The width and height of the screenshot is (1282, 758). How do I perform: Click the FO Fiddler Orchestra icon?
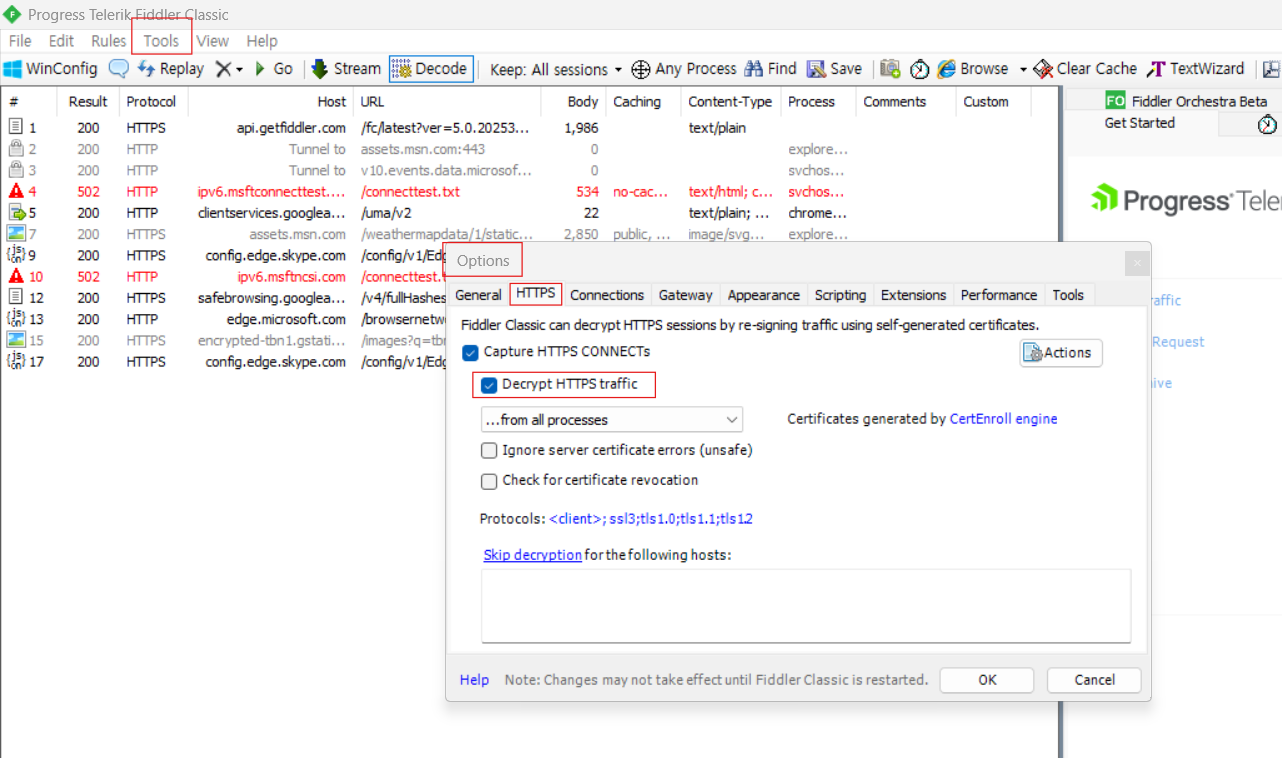point(1116,101)
